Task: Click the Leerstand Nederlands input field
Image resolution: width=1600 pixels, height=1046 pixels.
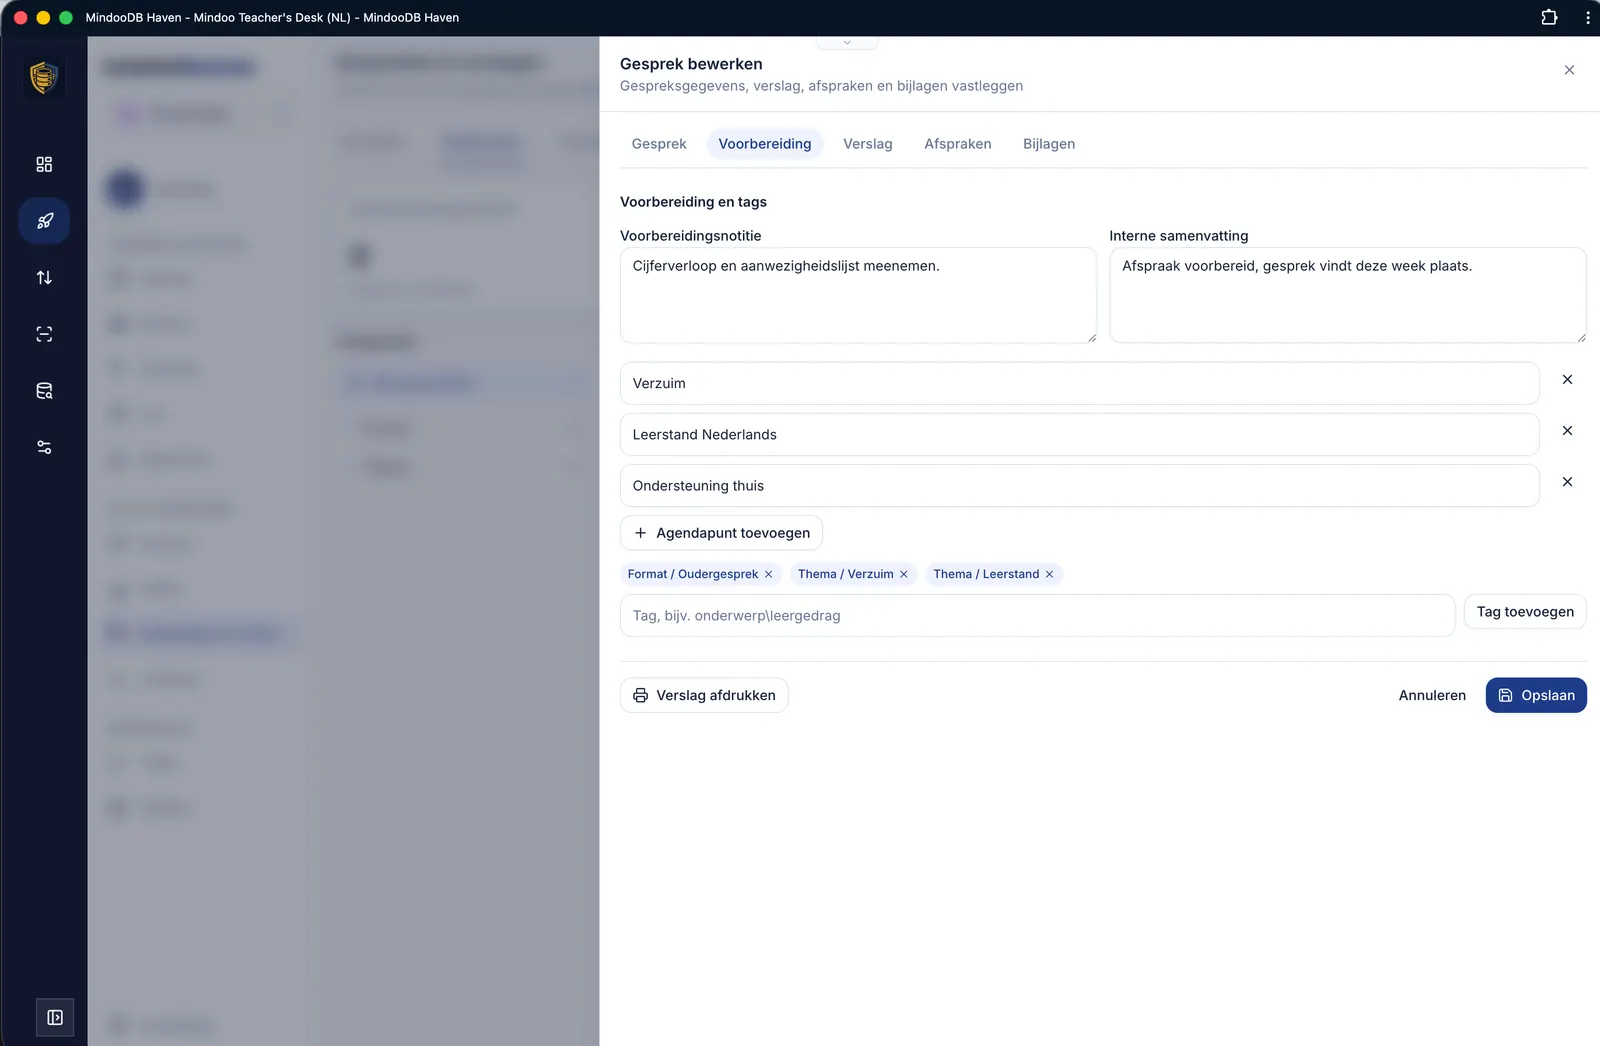Action: [1079, 434]
